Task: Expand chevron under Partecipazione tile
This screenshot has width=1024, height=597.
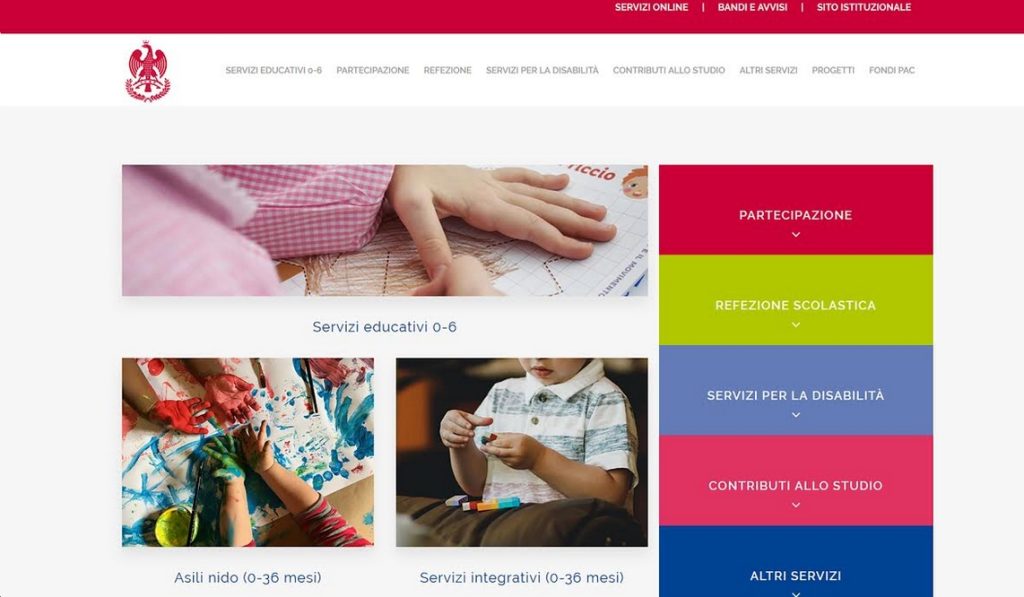Action: tap(795, 234)
